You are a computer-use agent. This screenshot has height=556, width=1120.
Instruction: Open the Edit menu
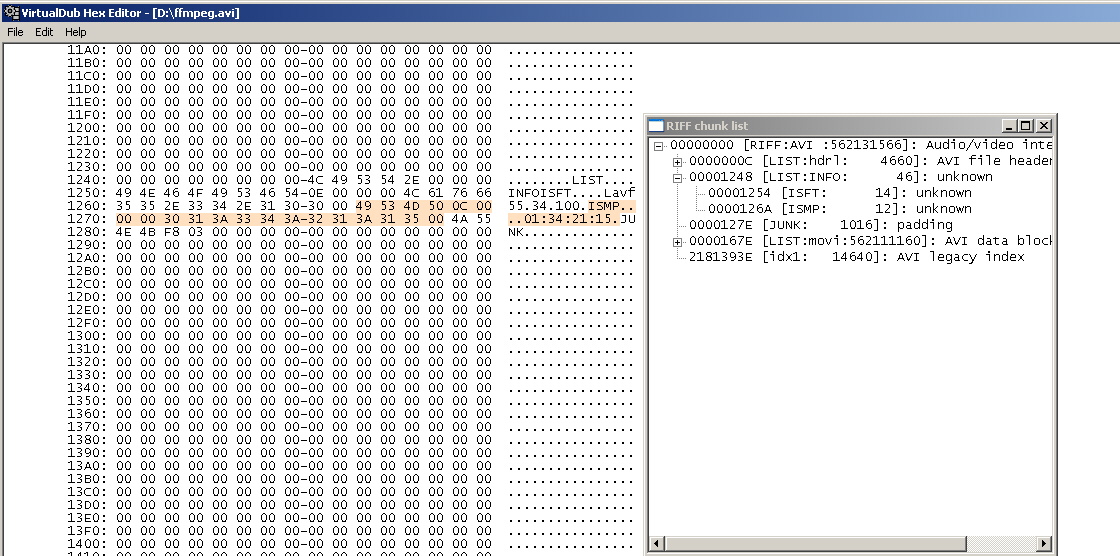click(44, 32)
